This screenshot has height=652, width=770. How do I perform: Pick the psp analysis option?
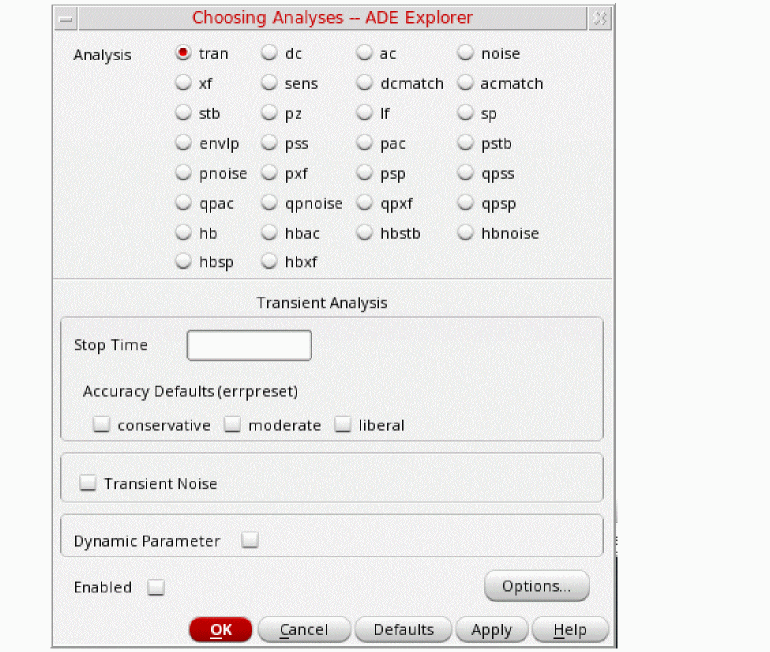click(364, 172)
